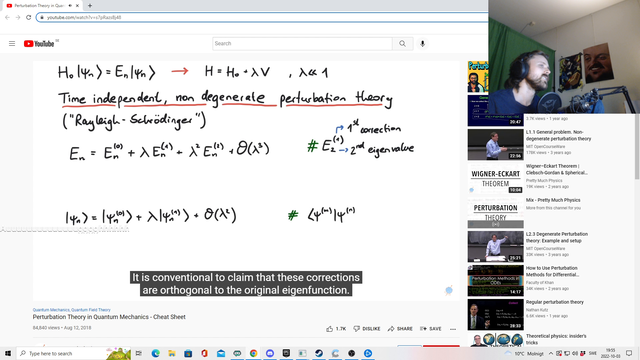Open the Office app on taskbar
This screenshot has height=360, width=640.
click(x=204, y=353)
